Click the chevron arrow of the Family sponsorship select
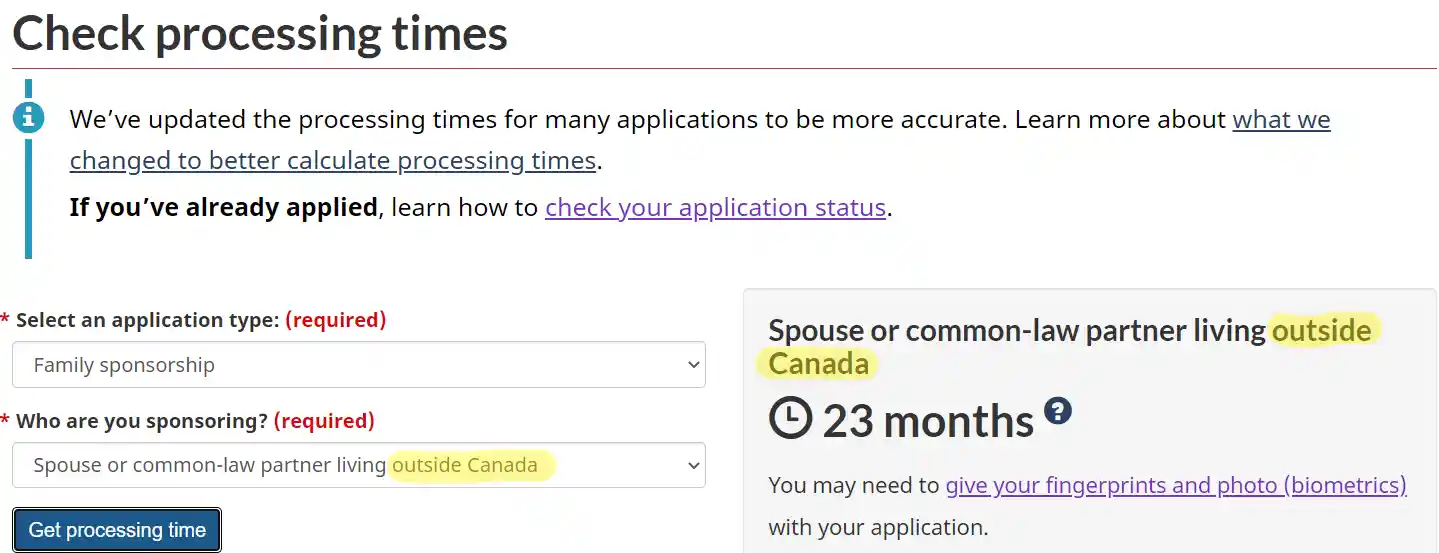 [694, 365]
